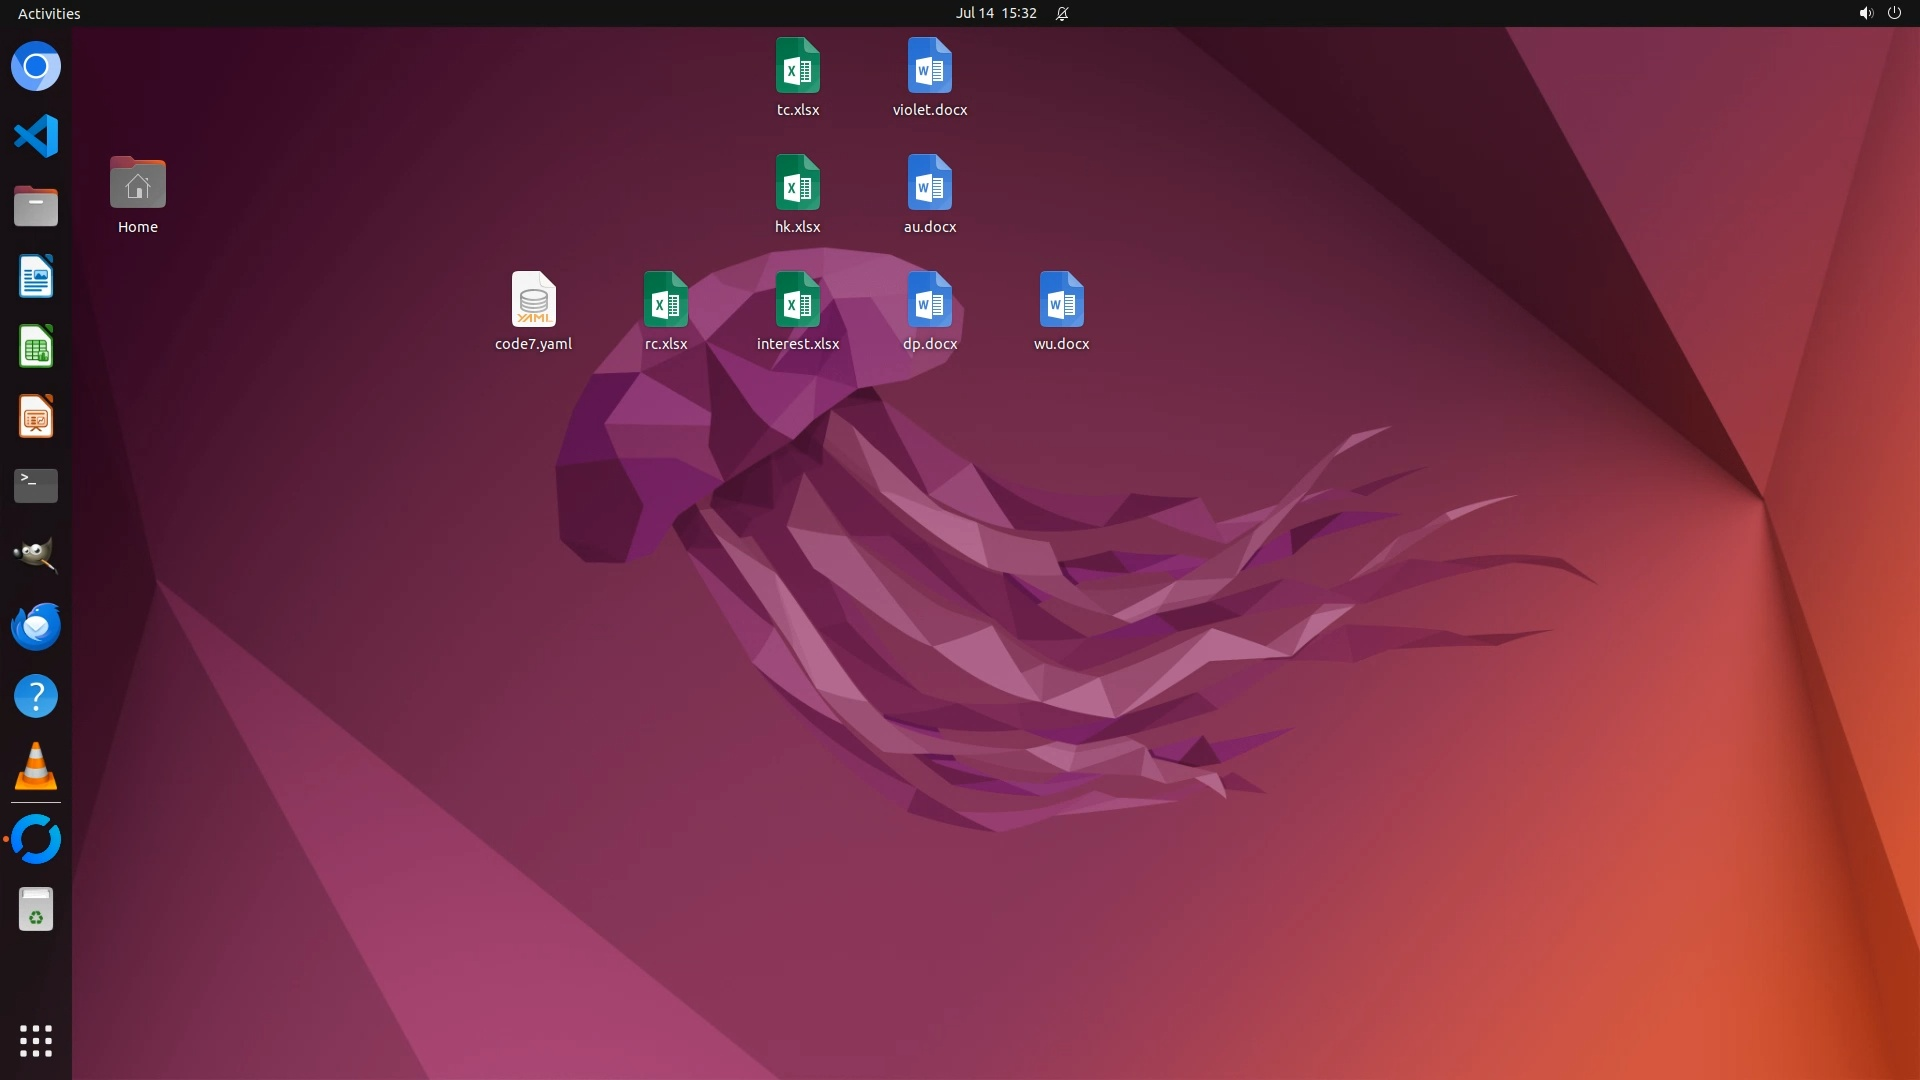Click the Activities menu

(x=49, y=13)
